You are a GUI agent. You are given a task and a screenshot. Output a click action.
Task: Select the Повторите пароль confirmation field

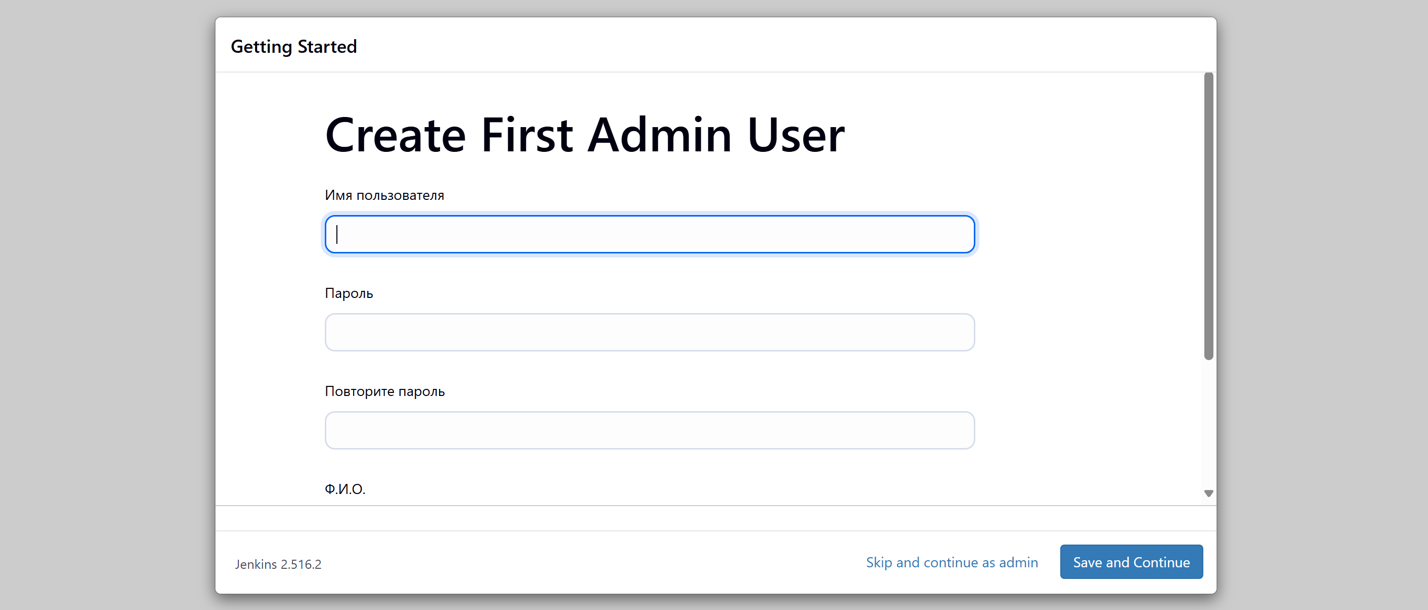(650, 431)
